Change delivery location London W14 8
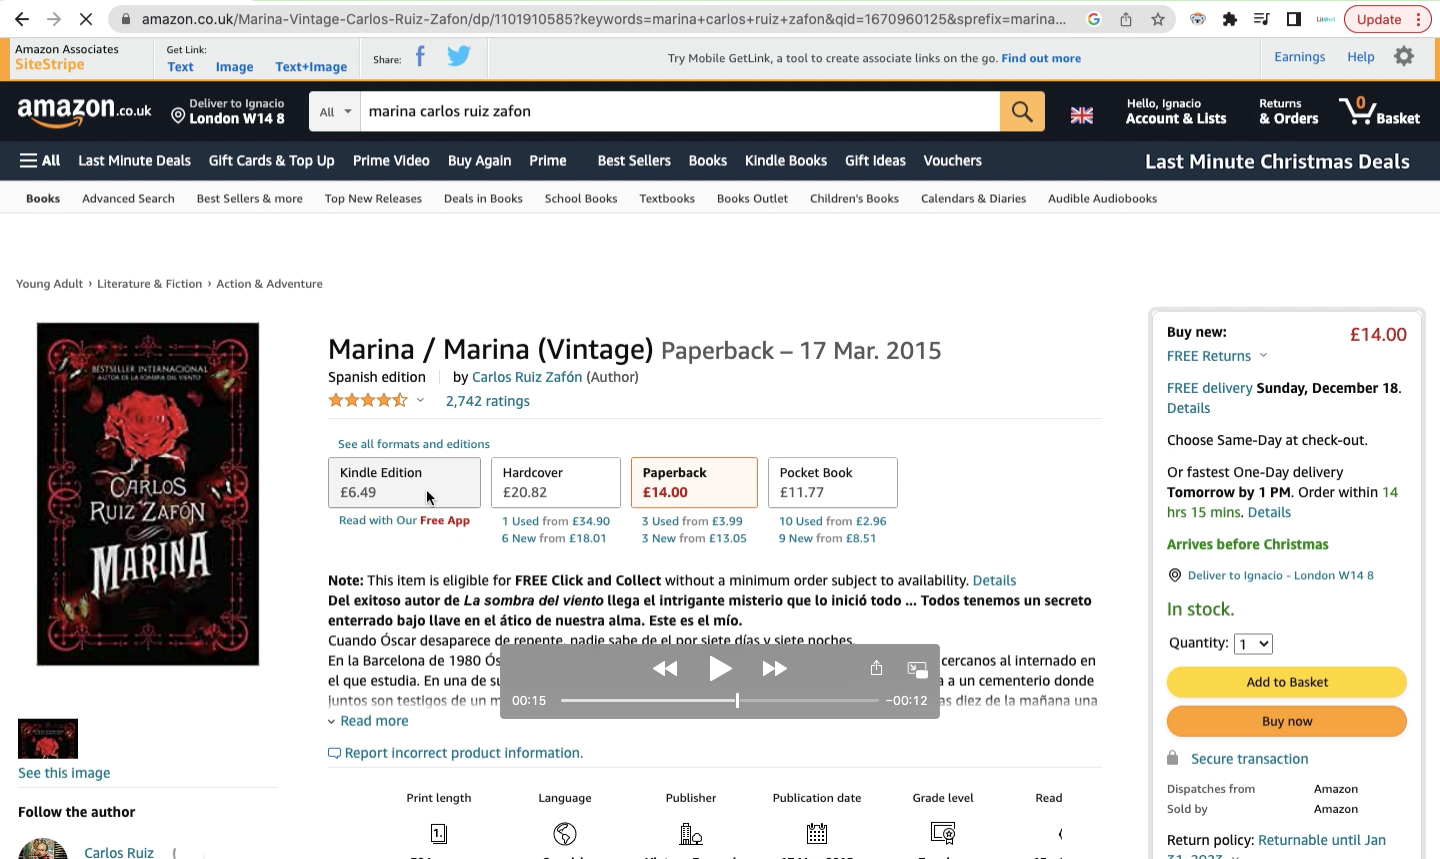The image size is (1440, 859). [x=228, y=111]
